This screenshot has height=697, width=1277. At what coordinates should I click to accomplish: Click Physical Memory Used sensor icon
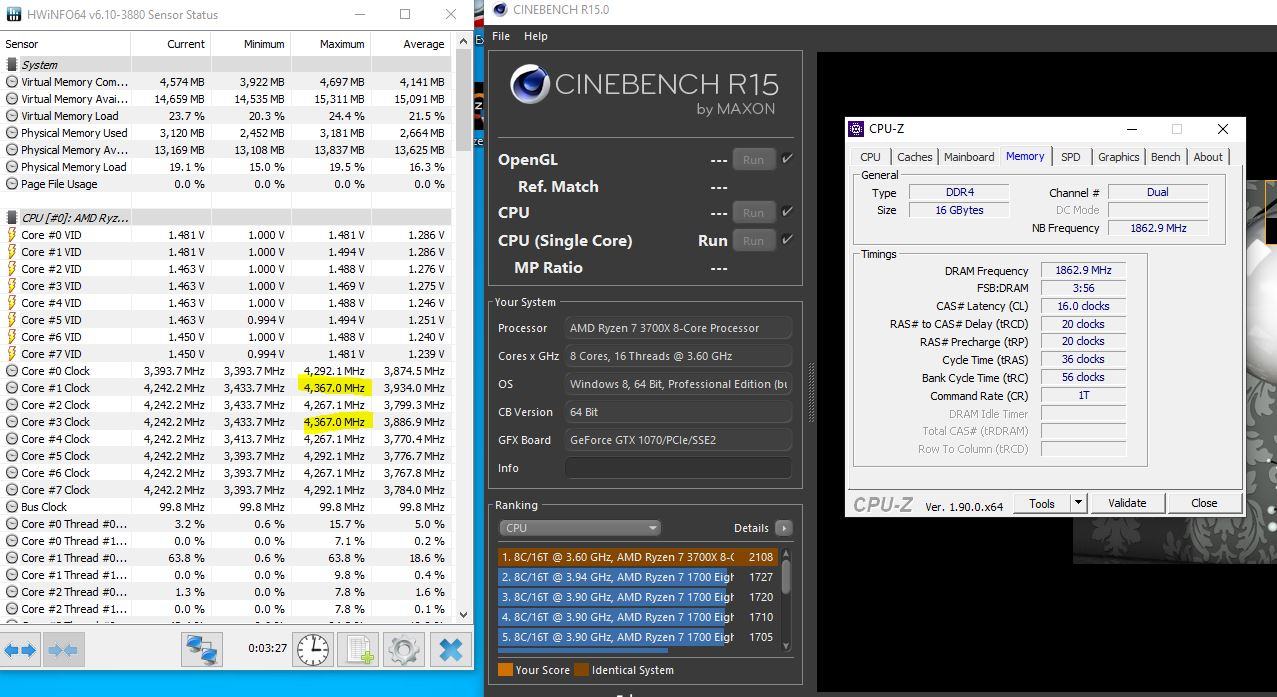pos(12,133)
